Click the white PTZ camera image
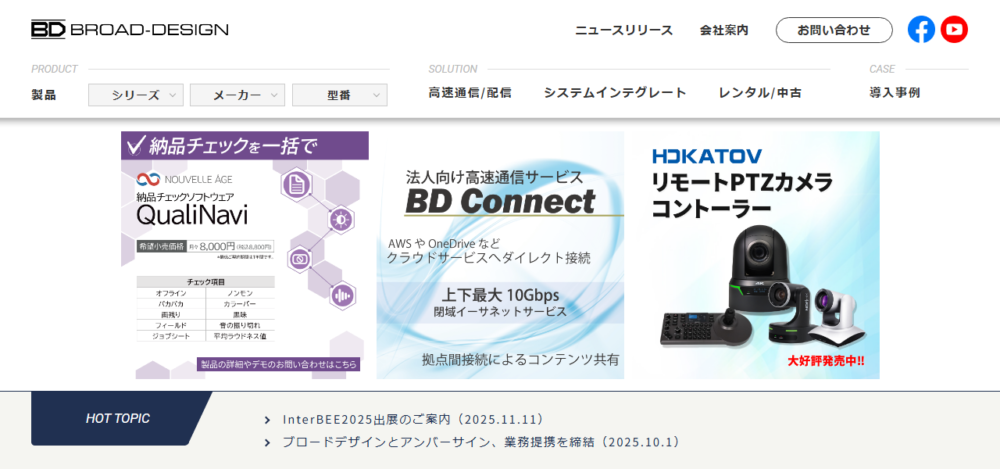Screen dimensions: 1000x469 (x=836, y=315)
